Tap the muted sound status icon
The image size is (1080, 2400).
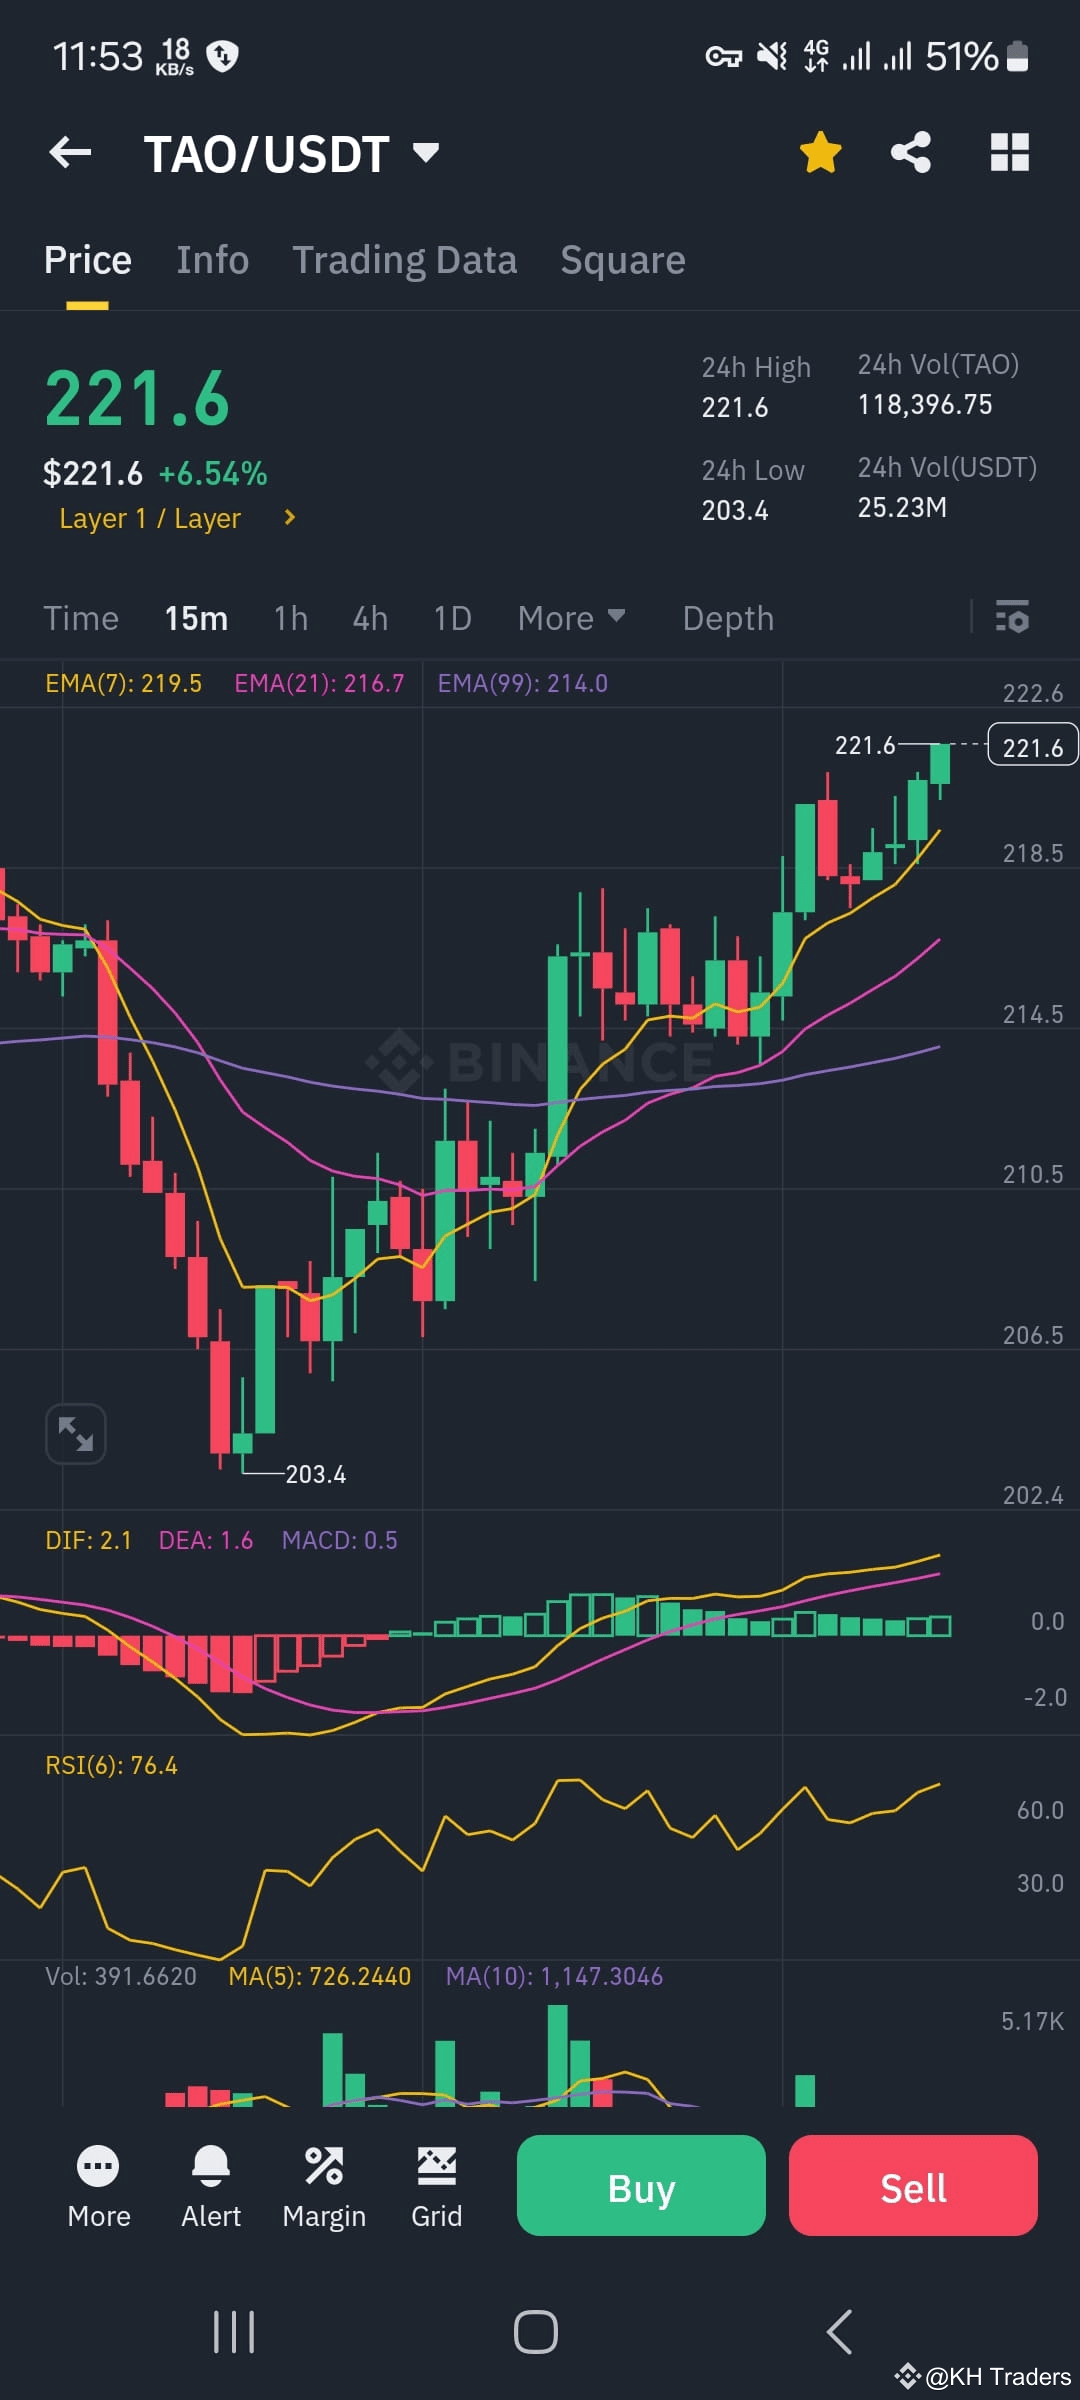[772, 56]
